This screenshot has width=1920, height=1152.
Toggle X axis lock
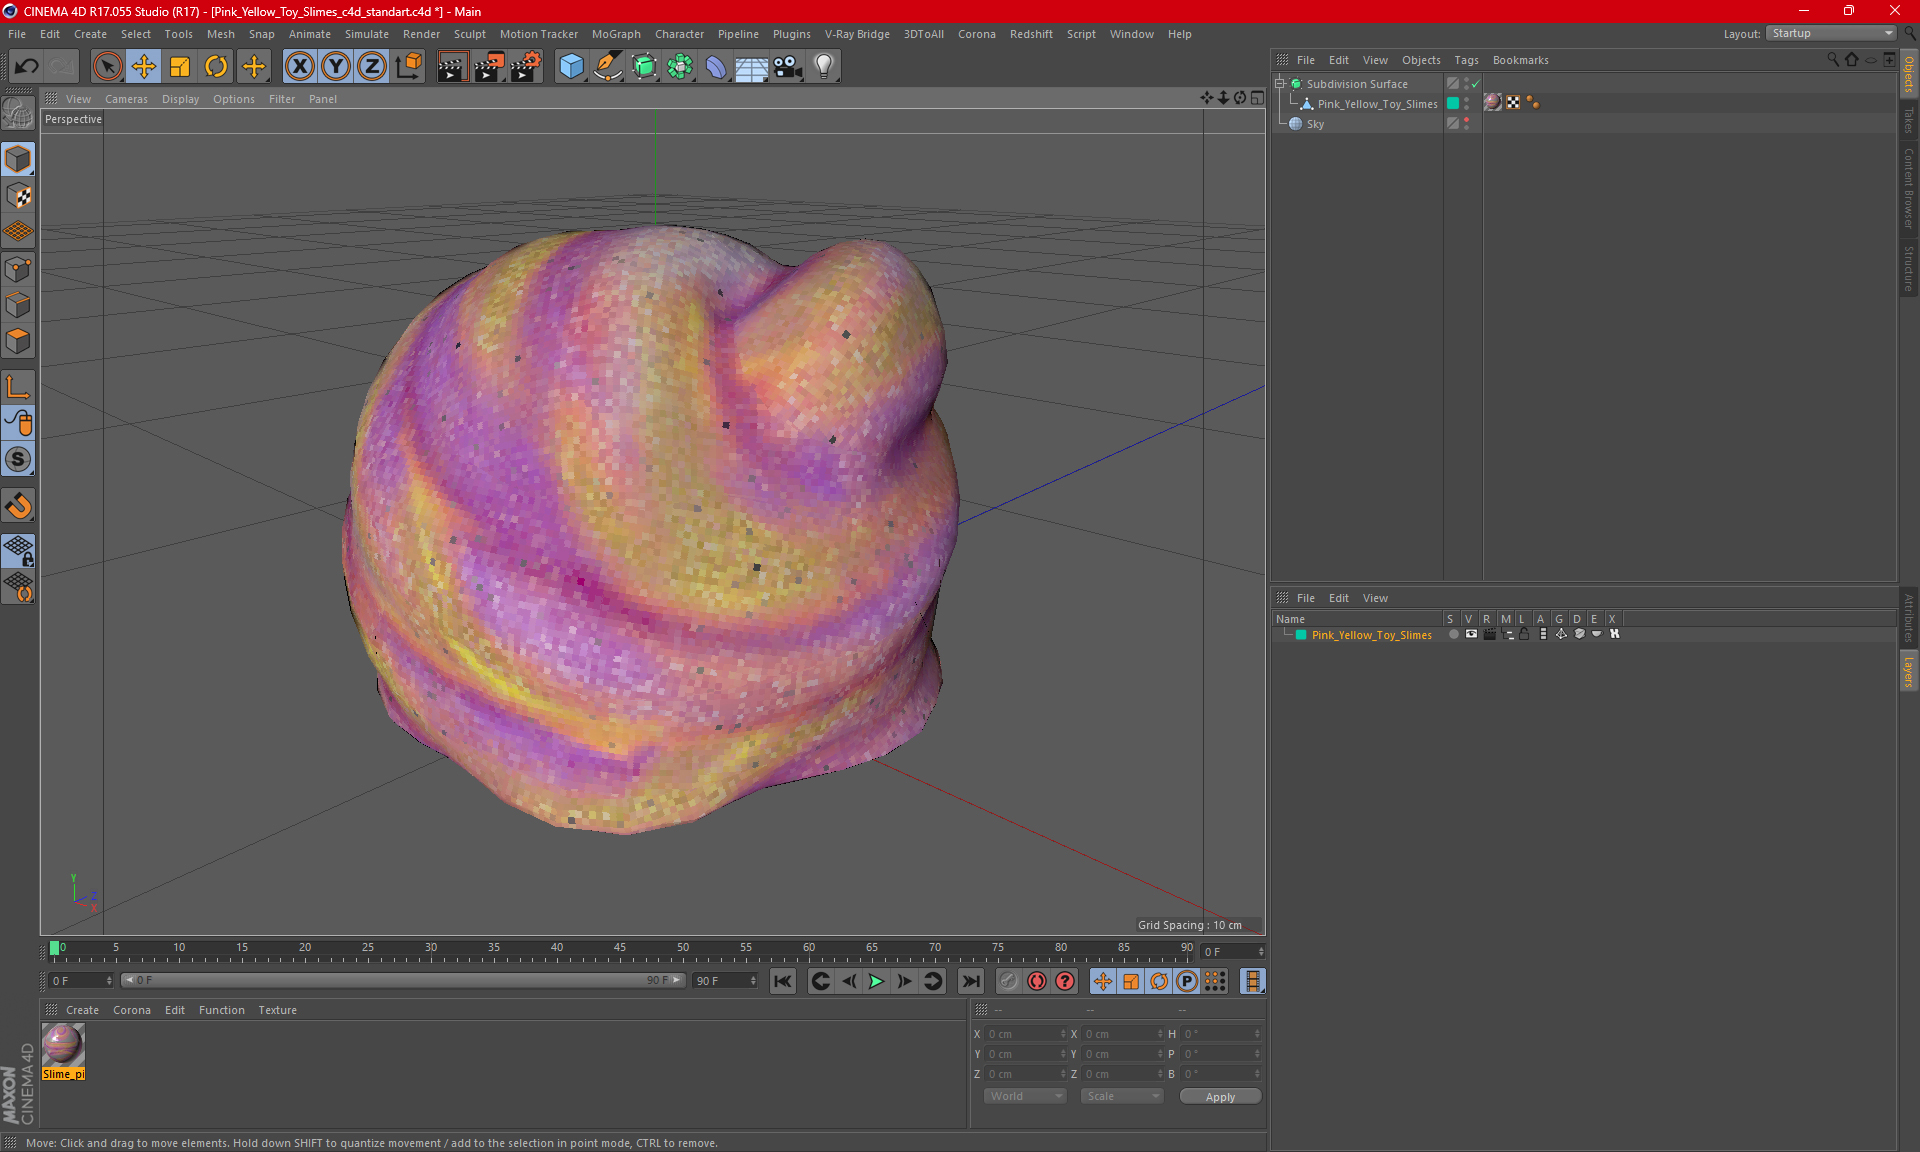pos(299,66)
